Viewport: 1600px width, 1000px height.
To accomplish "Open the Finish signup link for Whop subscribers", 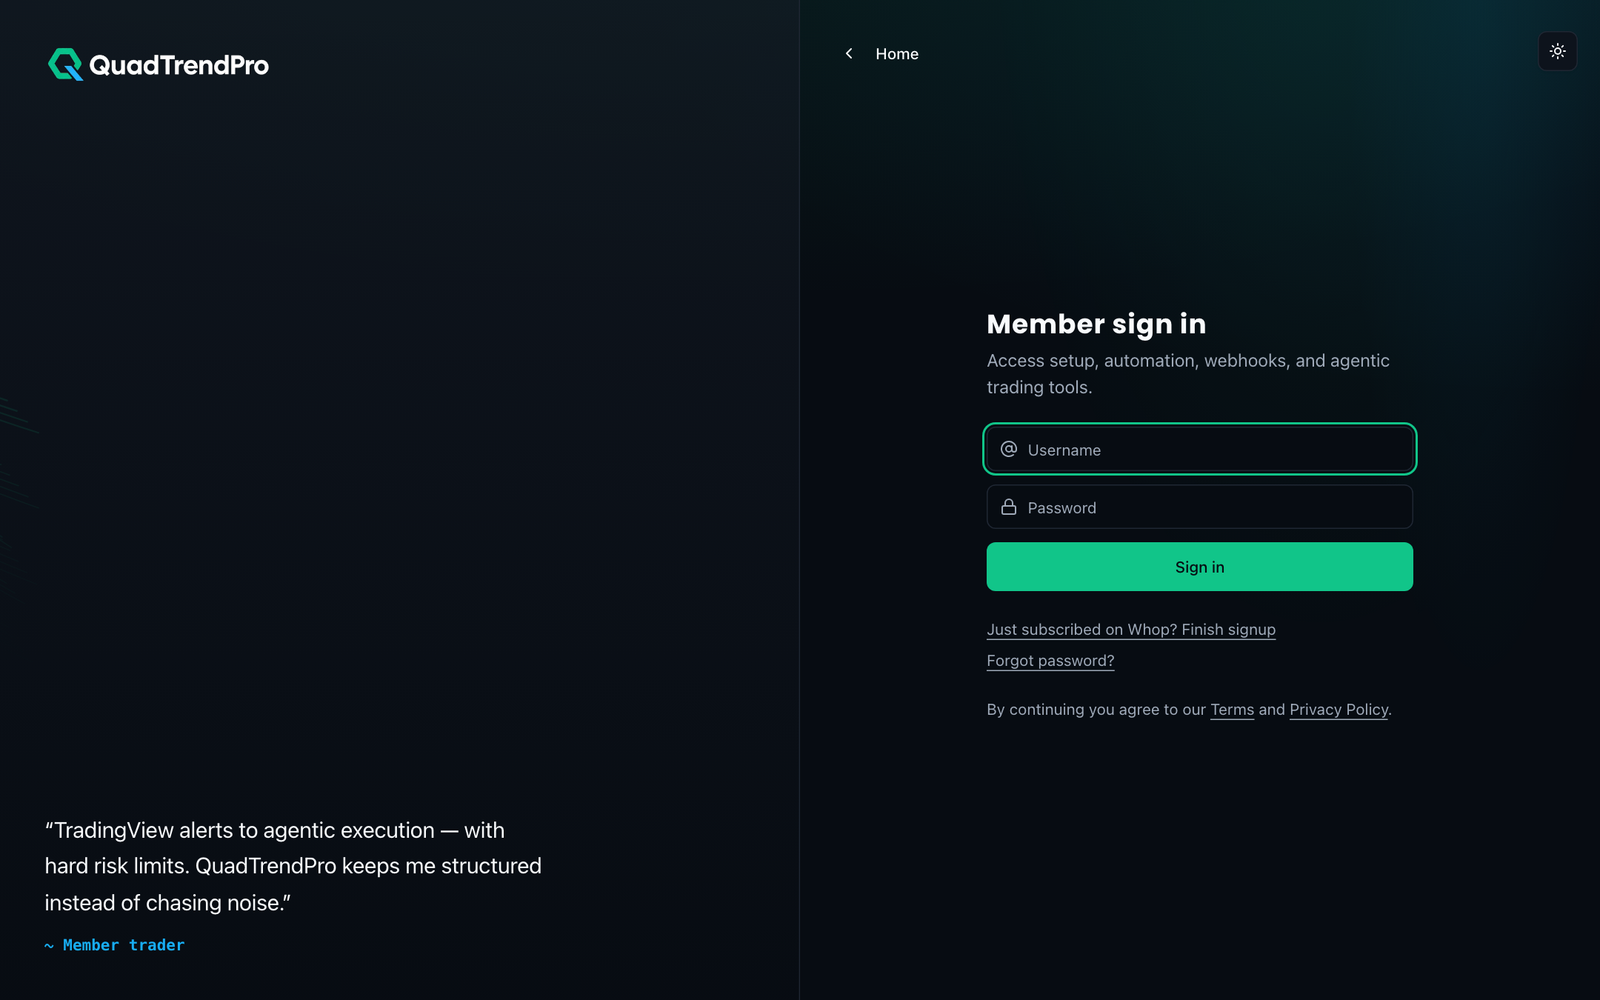I will [1131, 629].
